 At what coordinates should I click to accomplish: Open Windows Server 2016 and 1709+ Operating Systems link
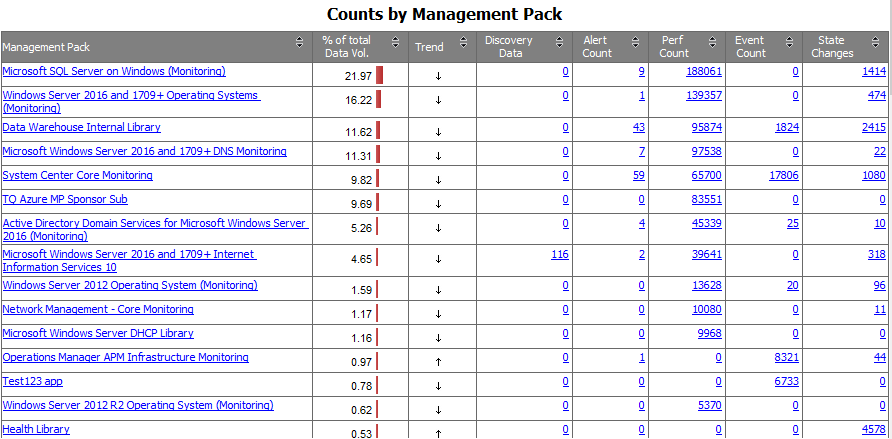[x=131, y=102]
